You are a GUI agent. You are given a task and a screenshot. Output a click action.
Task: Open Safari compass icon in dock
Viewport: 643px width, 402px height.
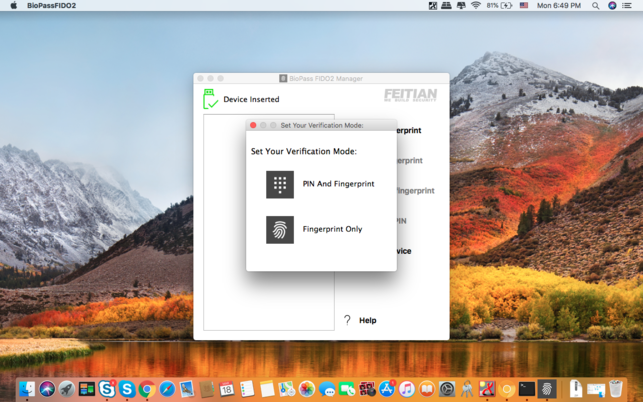[167, 389]
